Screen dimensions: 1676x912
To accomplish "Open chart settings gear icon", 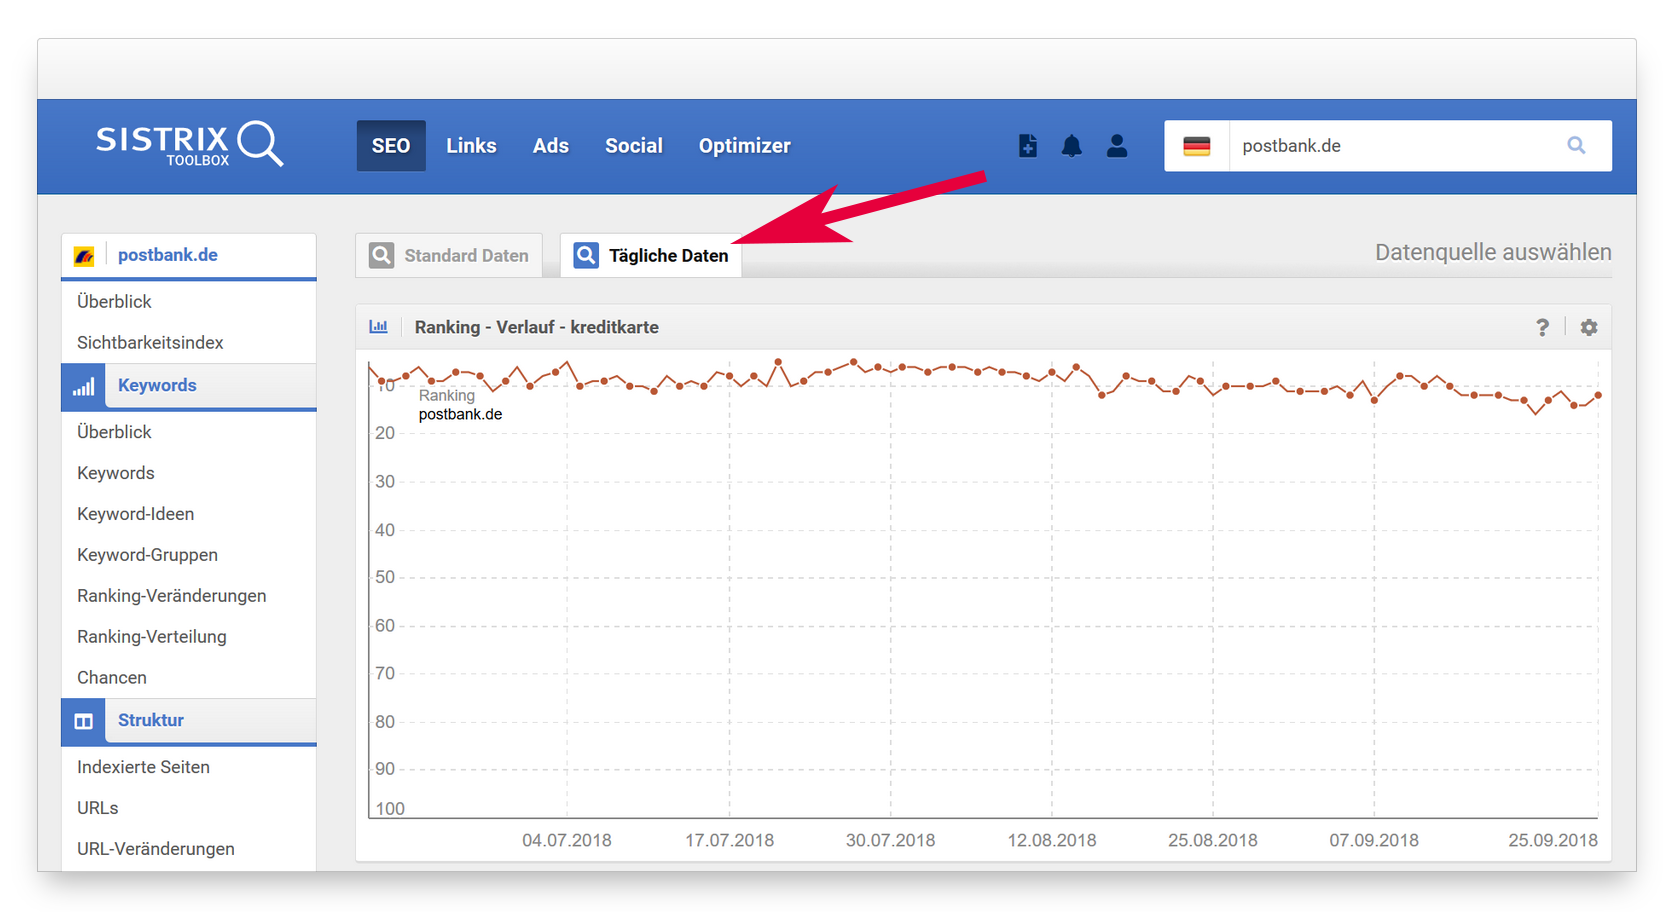I will tap(1588, 328).
